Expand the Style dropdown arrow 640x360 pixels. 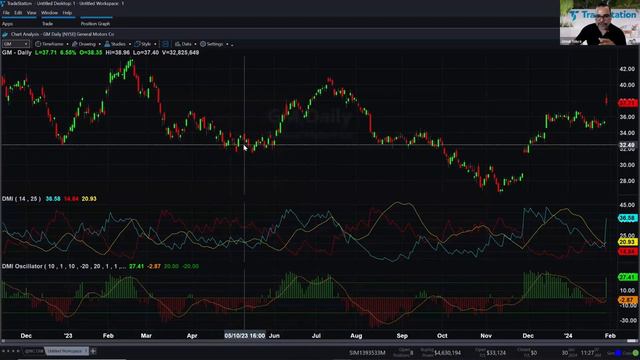pyautogui.click(x=155, y=44)
